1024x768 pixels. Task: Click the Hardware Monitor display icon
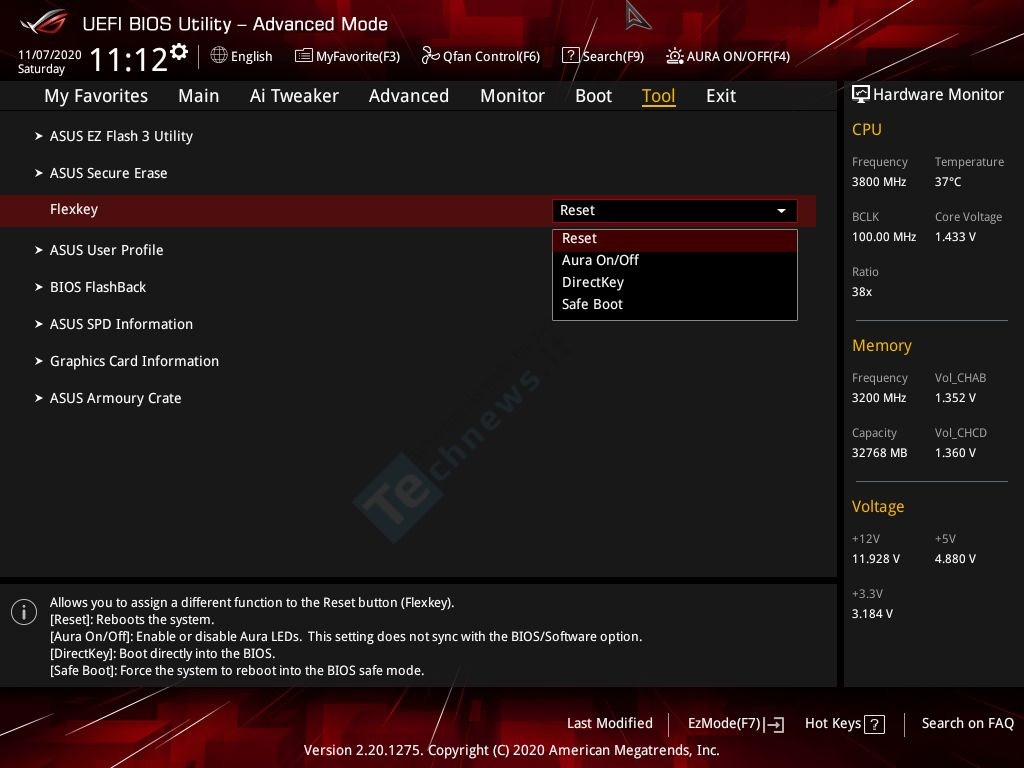pyautogui.click(x=861, y=94)
